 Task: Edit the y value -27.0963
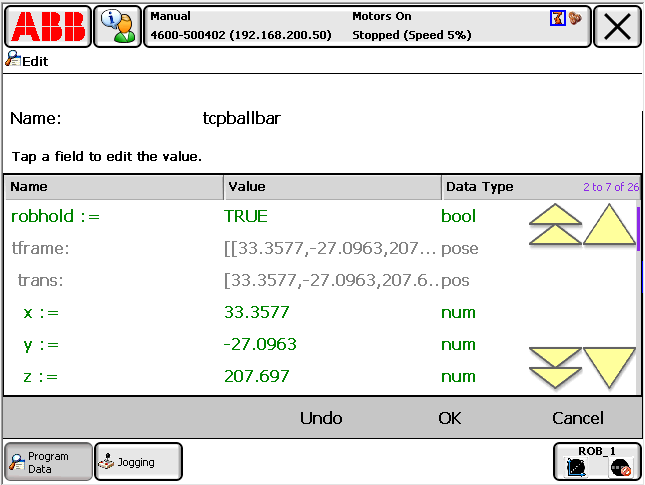tap(260, 344)
